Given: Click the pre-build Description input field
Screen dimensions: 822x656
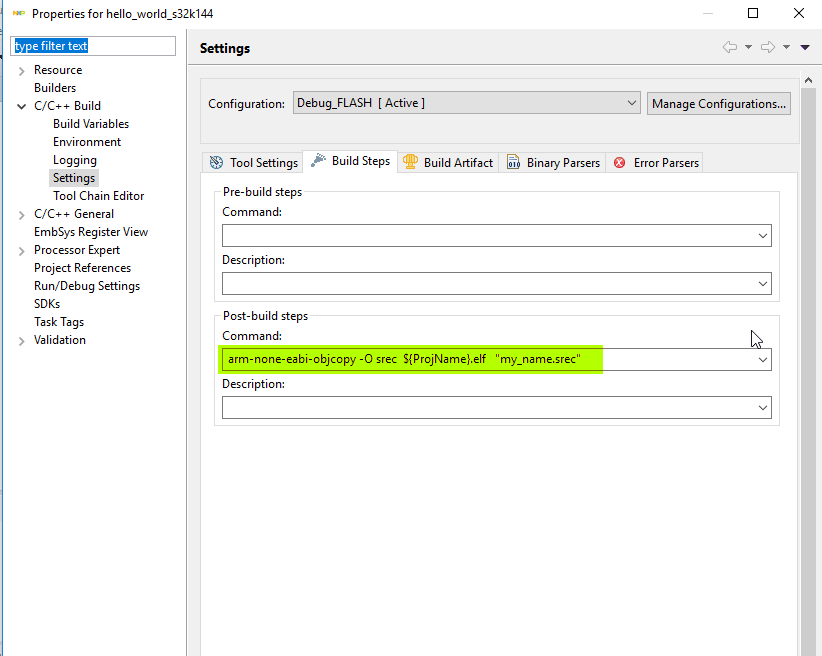Looking at the screenshot, I should [488, 284].
